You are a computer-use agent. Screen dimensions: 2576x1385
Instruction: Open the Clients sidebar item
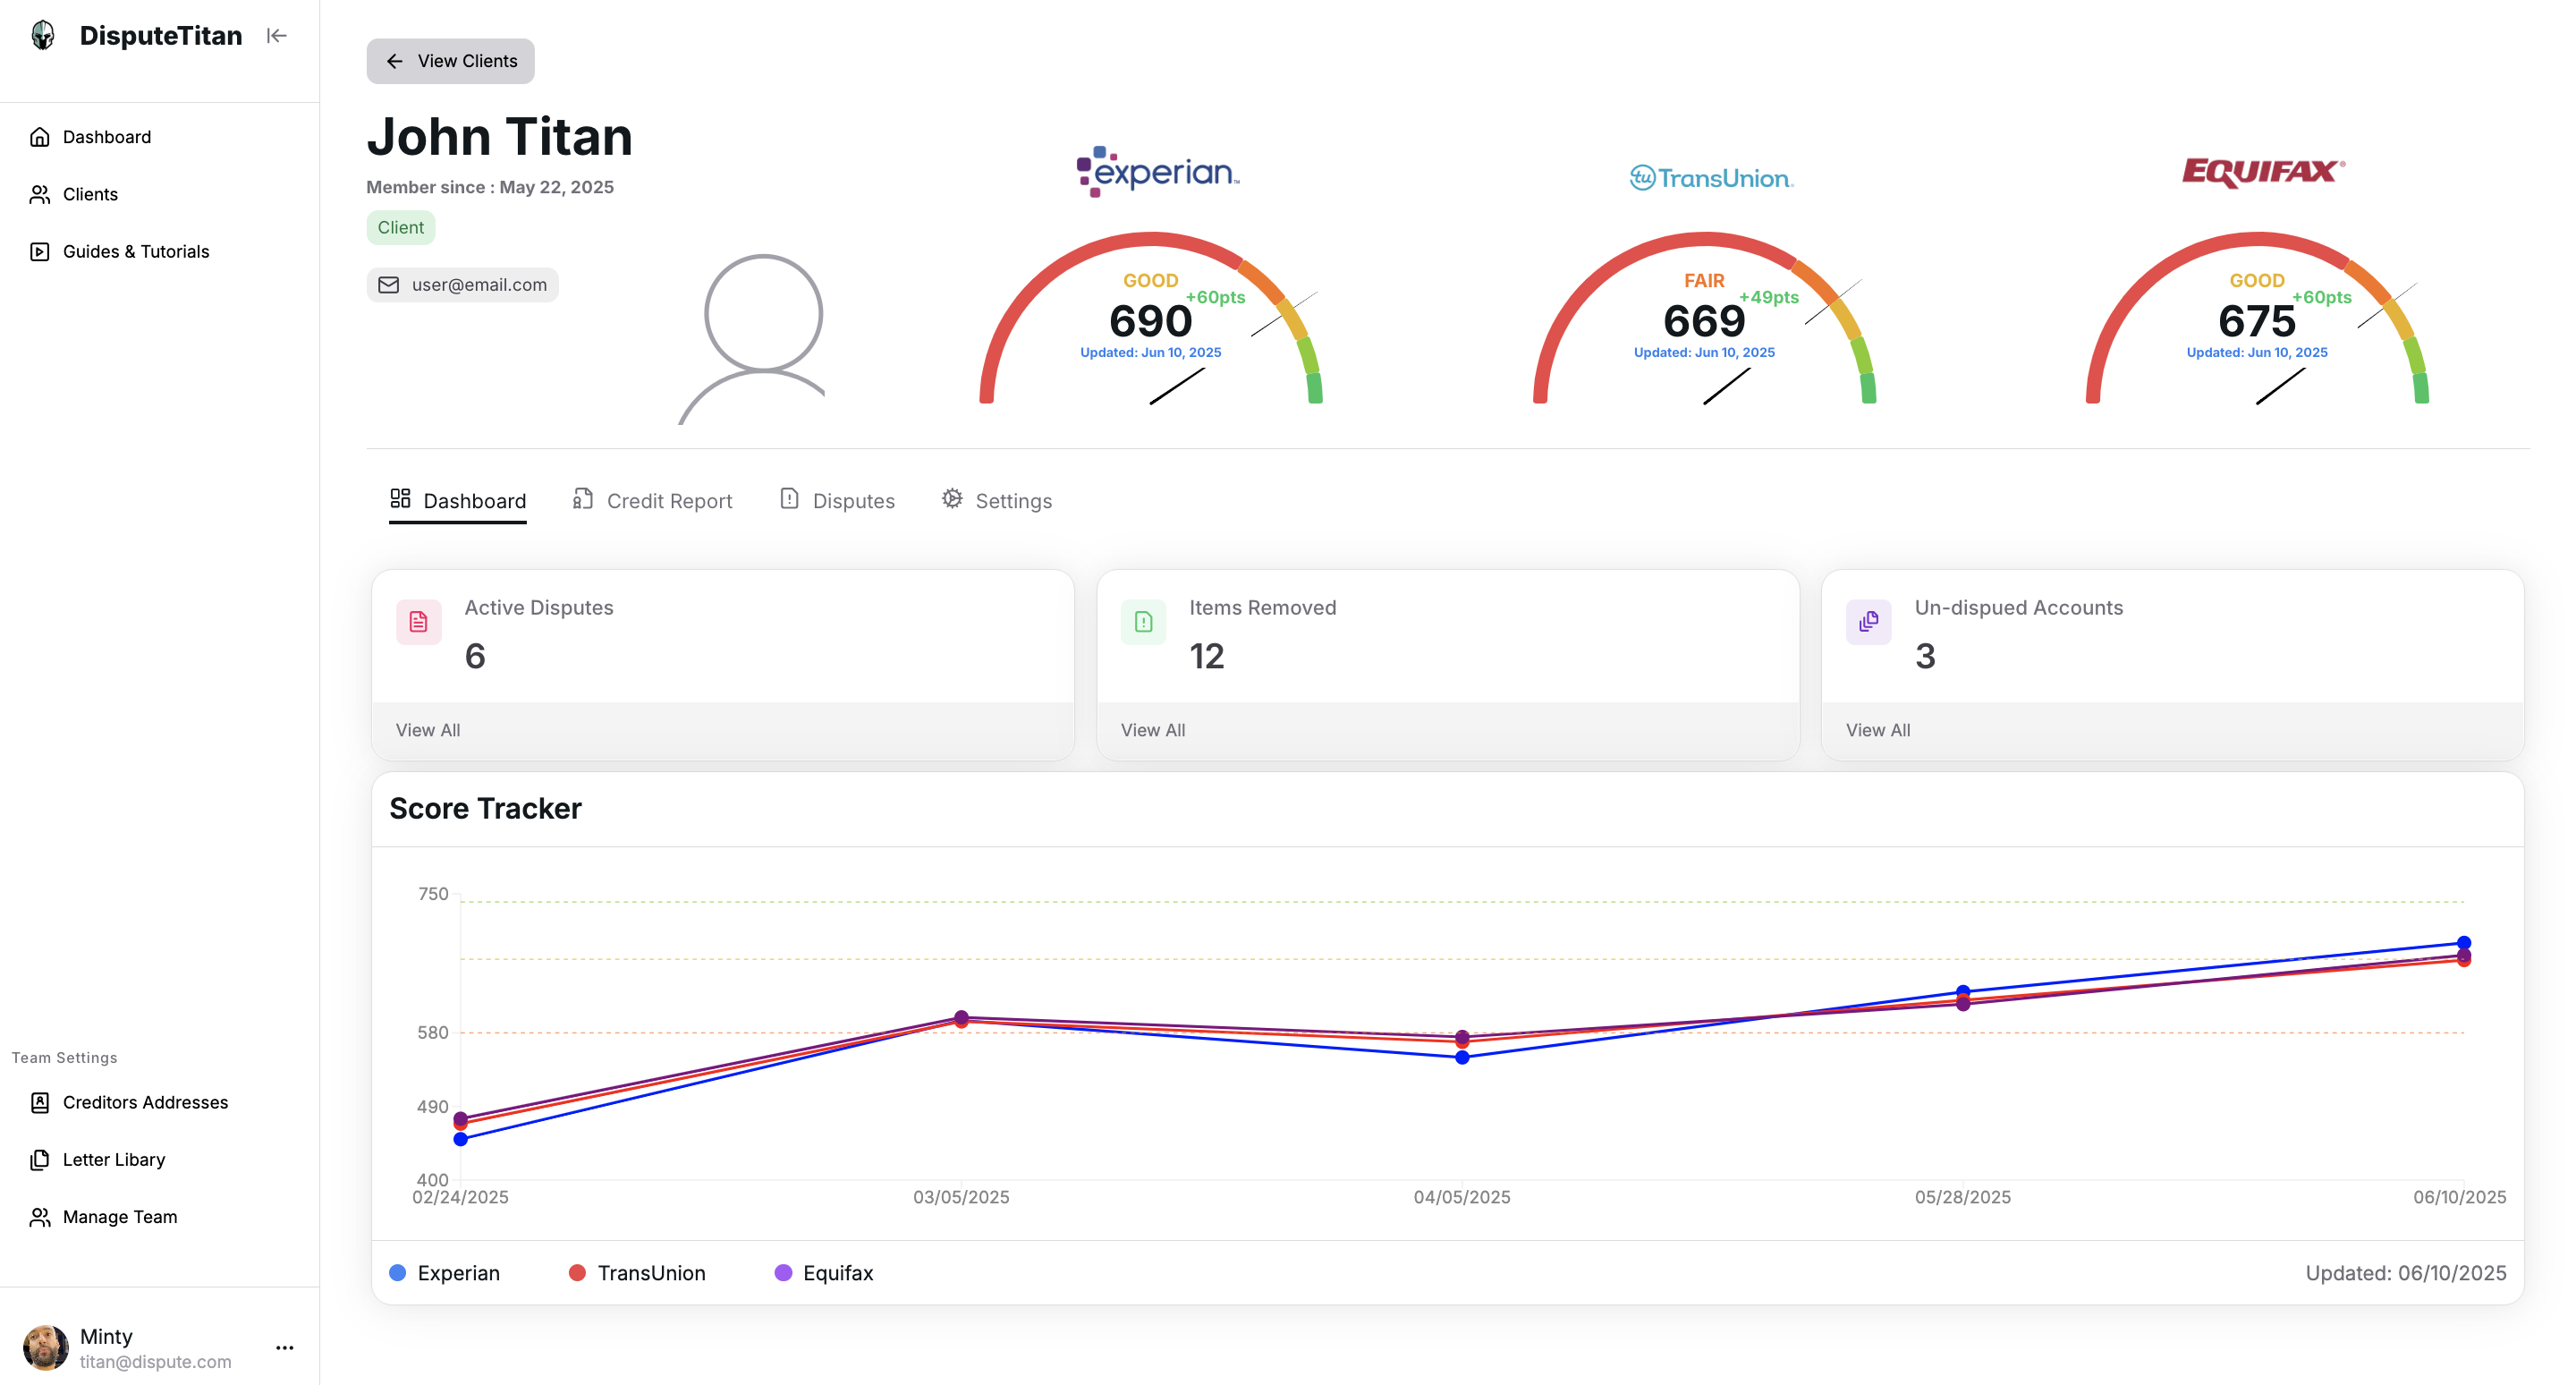[160, 194]
